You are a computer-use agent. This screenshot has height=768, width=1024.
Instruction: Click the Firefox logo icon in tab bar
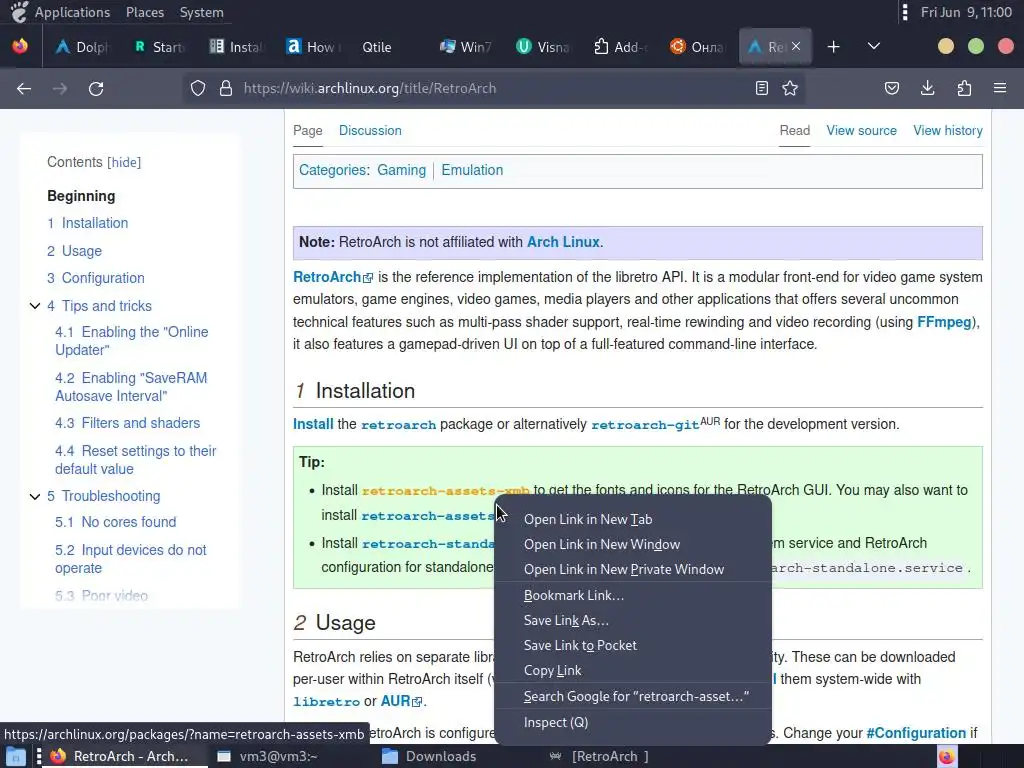click(20, 46)
